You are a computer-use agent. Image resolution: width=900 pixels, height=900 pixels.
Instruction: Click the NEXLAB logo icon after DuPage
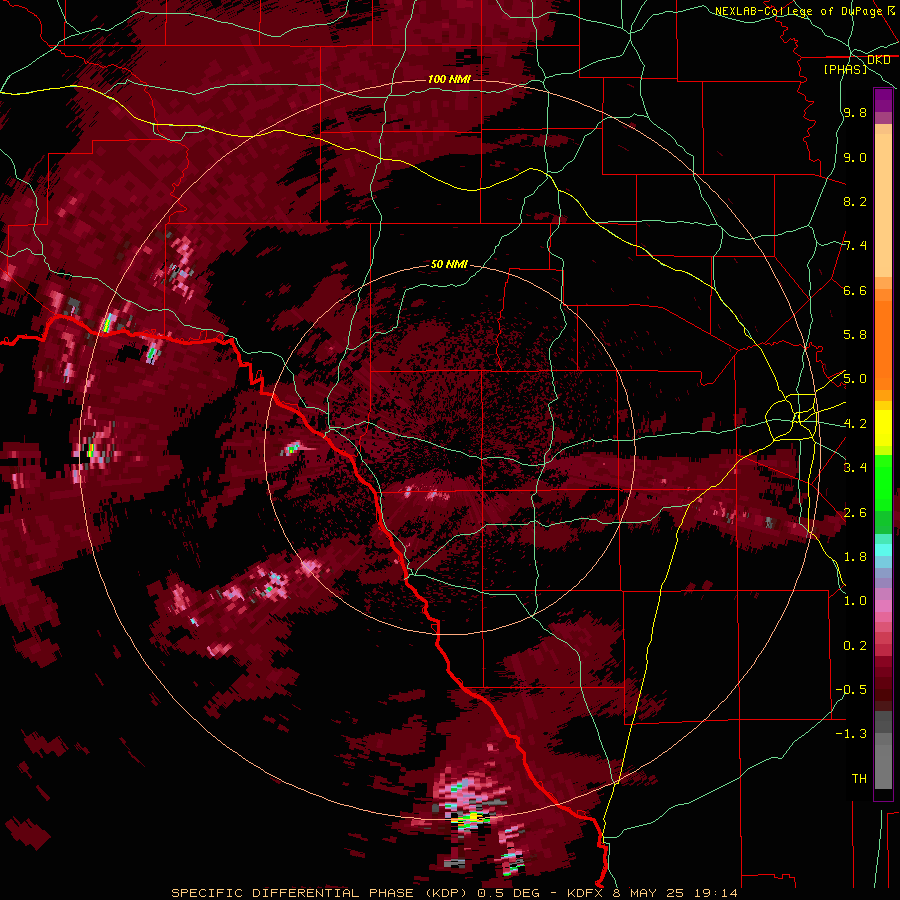891,10
